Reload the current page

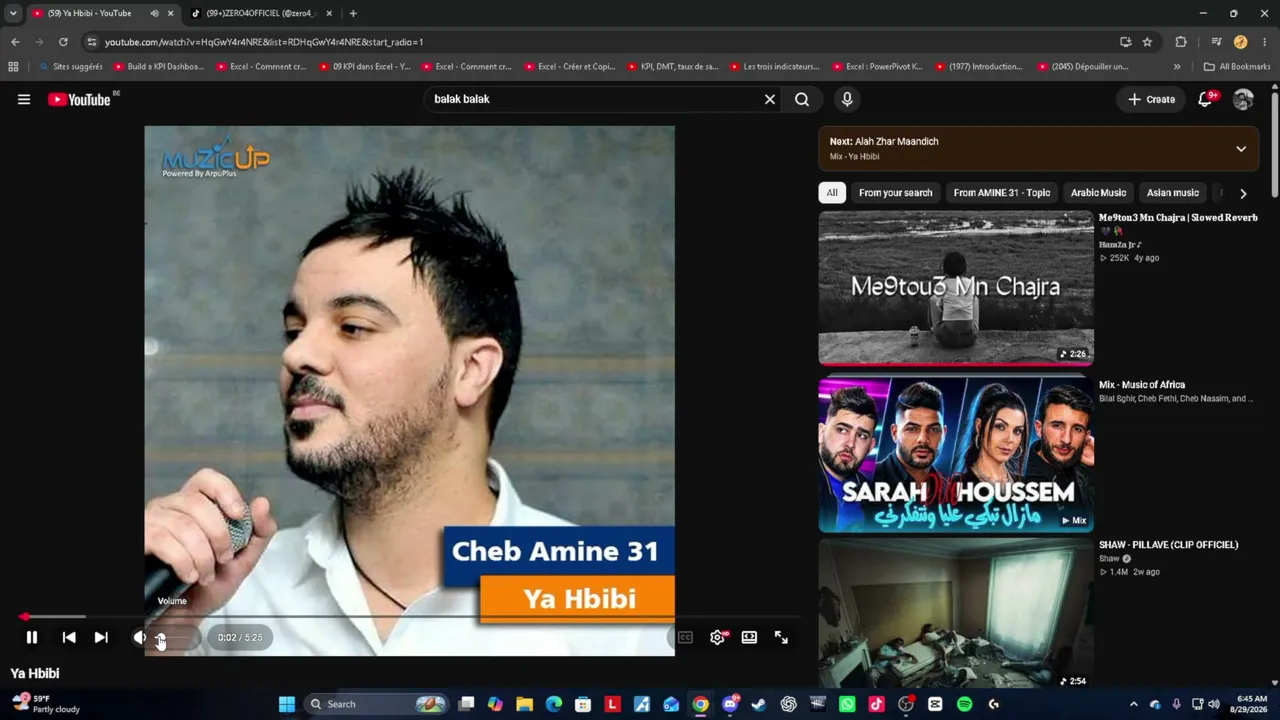[63, 42]
